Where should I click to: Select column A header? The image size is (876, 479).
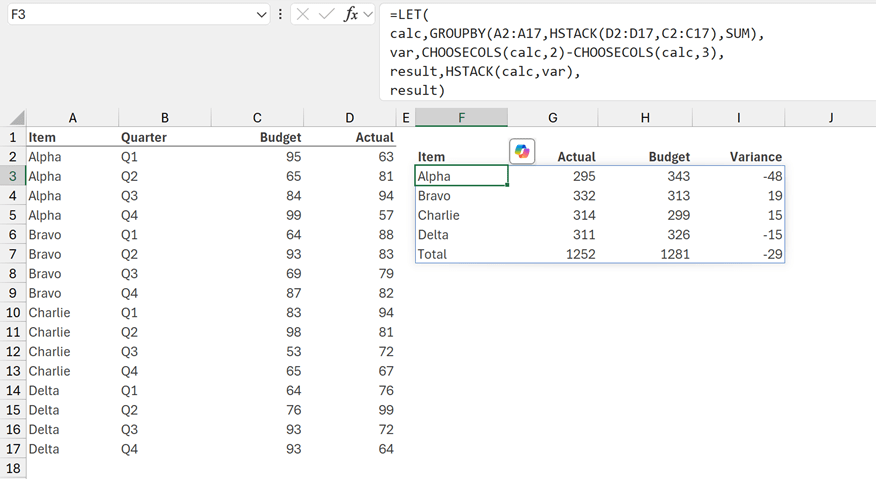(x=73, y=118)
